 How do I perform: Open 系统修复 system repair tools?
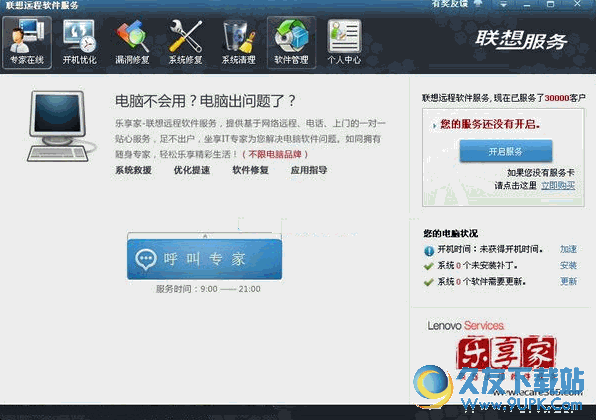[x=185, y=42]
